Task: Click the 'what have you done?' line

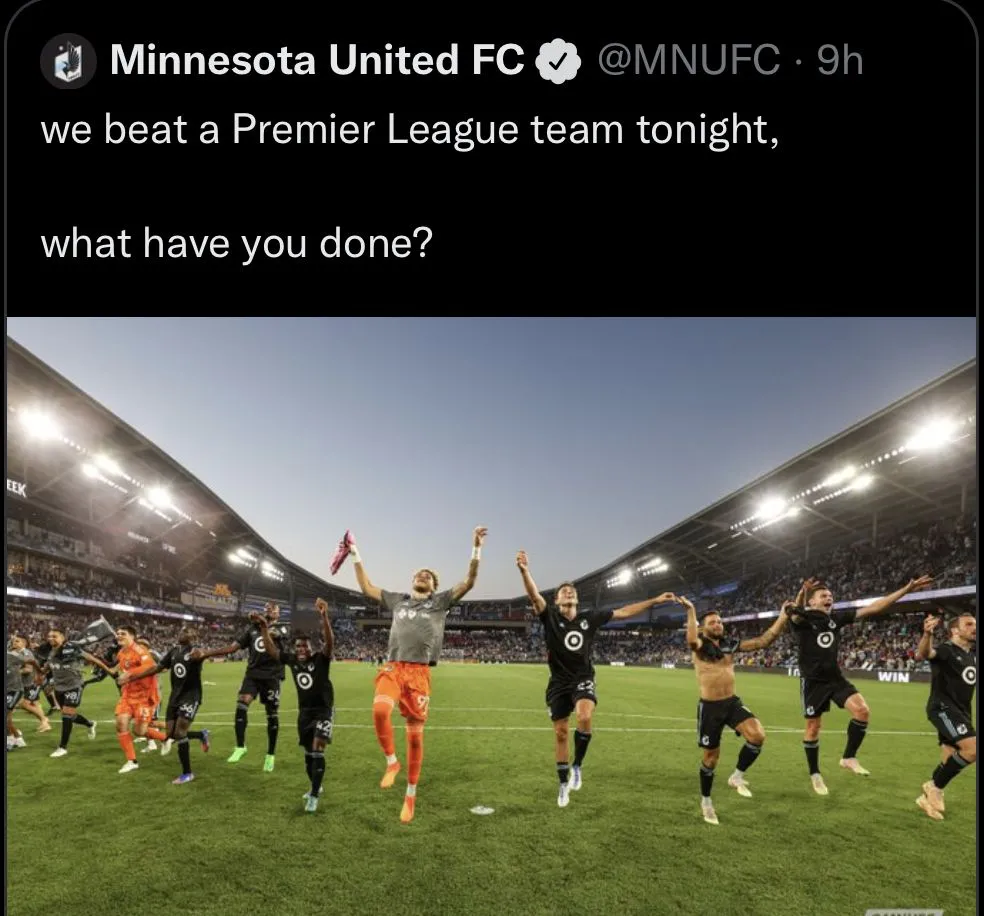Action: [x=237, y=243]
